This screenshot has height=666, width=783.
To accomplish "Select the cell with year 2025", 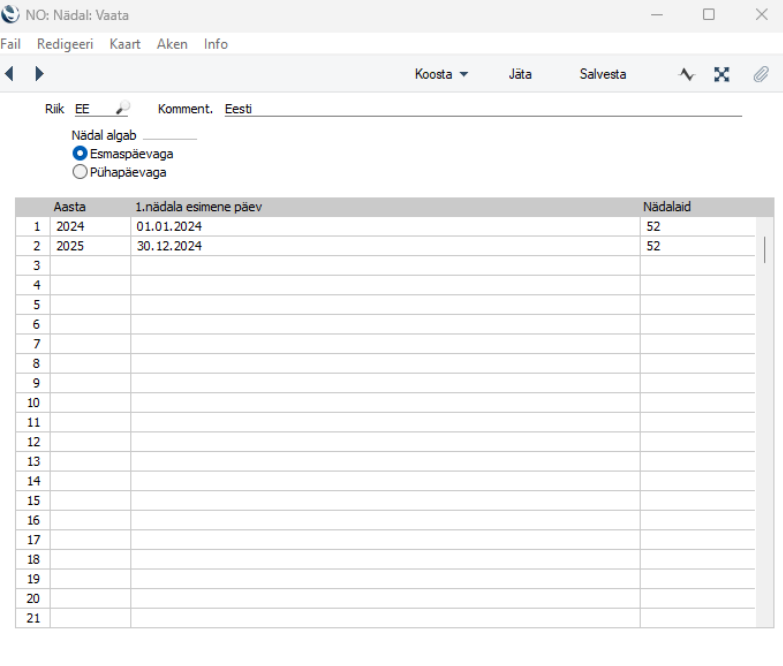I will click(x=90, y=246).
